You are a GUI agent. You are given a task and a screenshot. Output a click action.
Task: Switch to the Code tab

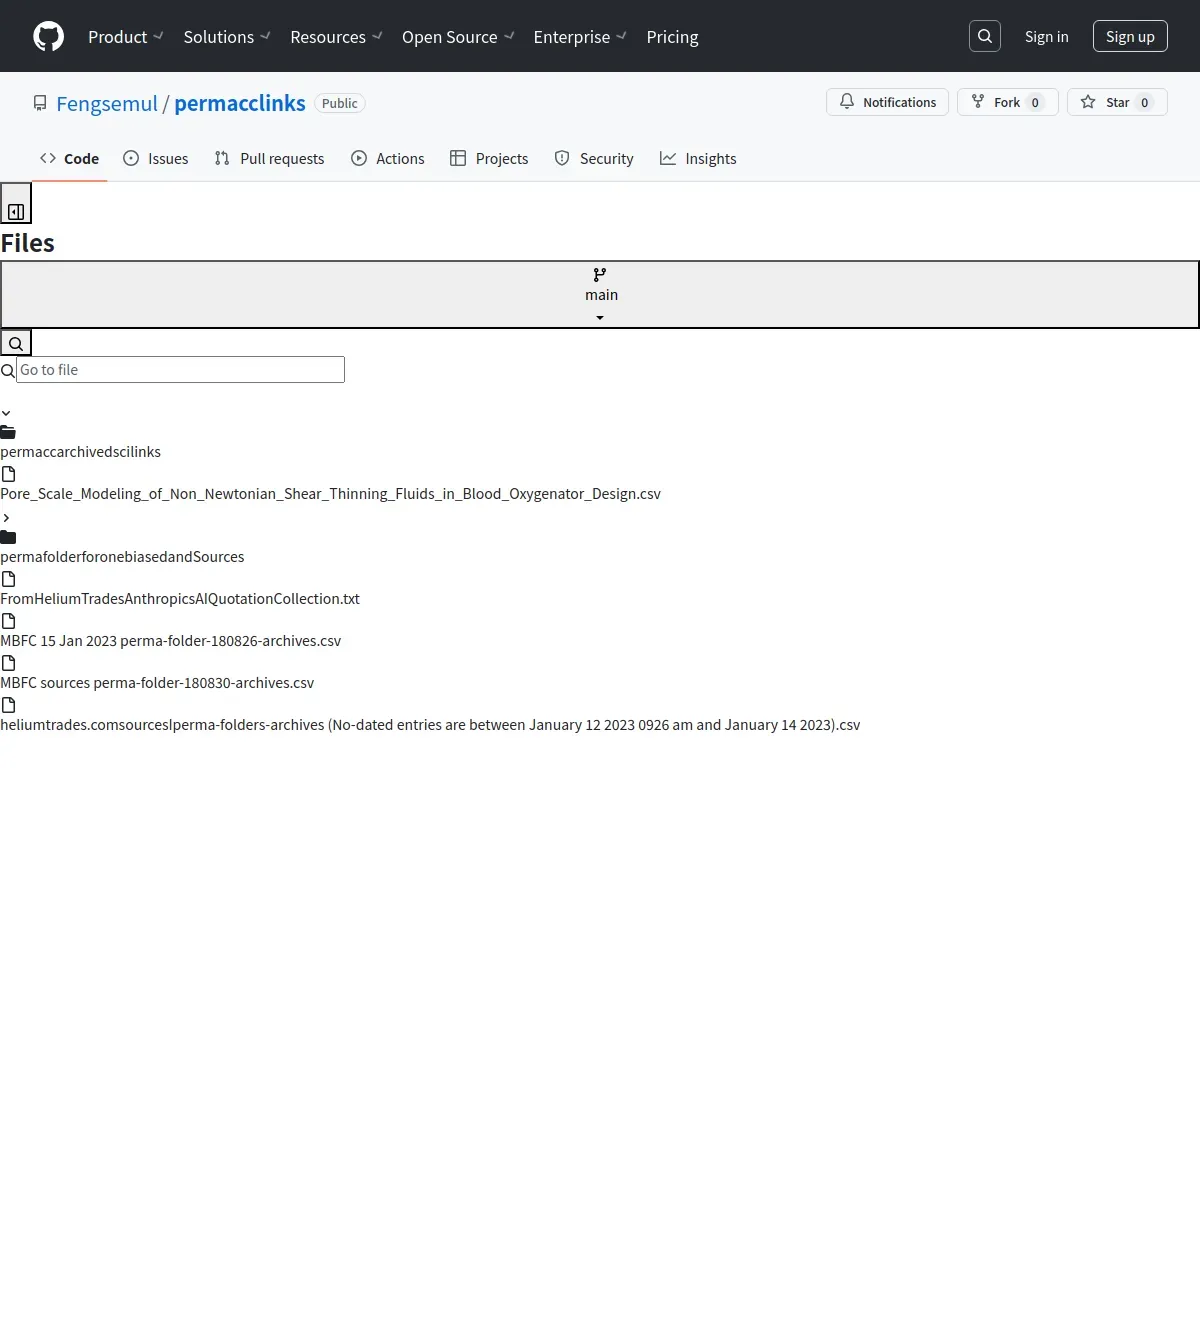pyautogui.click(x=69, y=158)
